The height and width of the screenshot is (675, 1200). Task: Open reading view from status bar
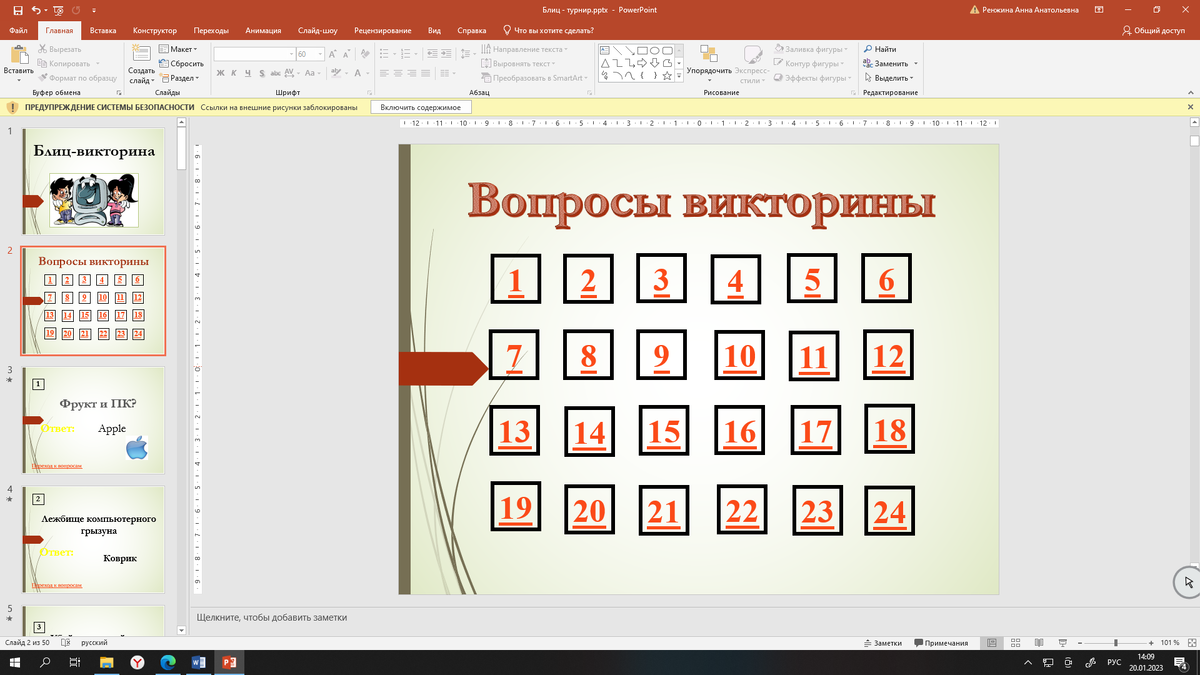click(x=1039, y=643)
